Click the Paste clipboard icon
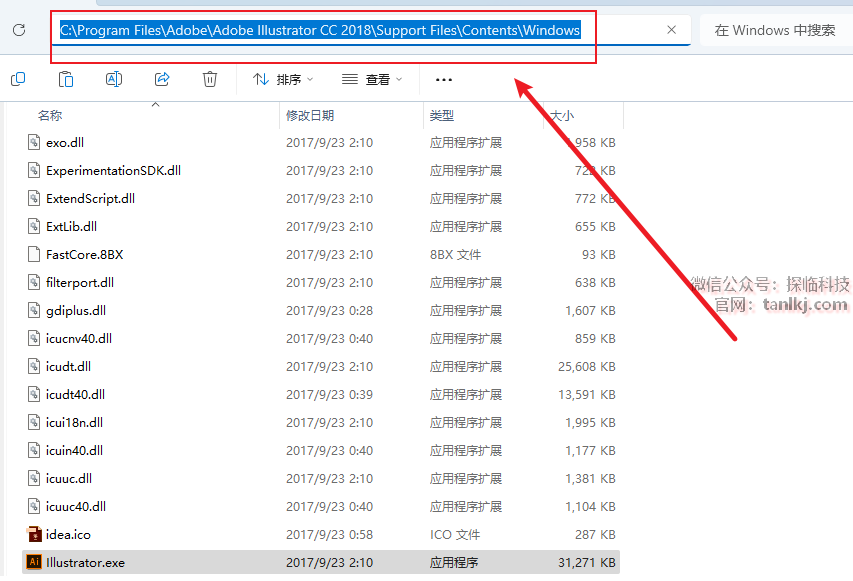 66,79
